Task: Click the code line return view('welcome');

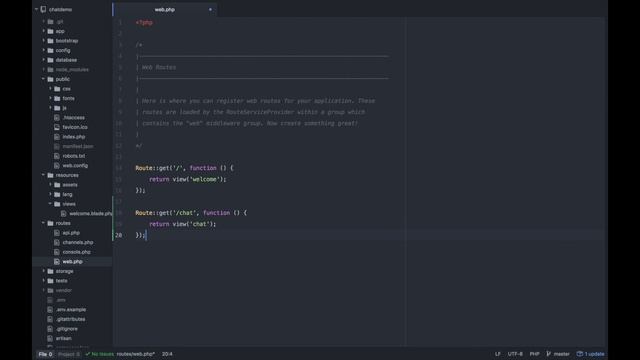Action: [187, 179]
